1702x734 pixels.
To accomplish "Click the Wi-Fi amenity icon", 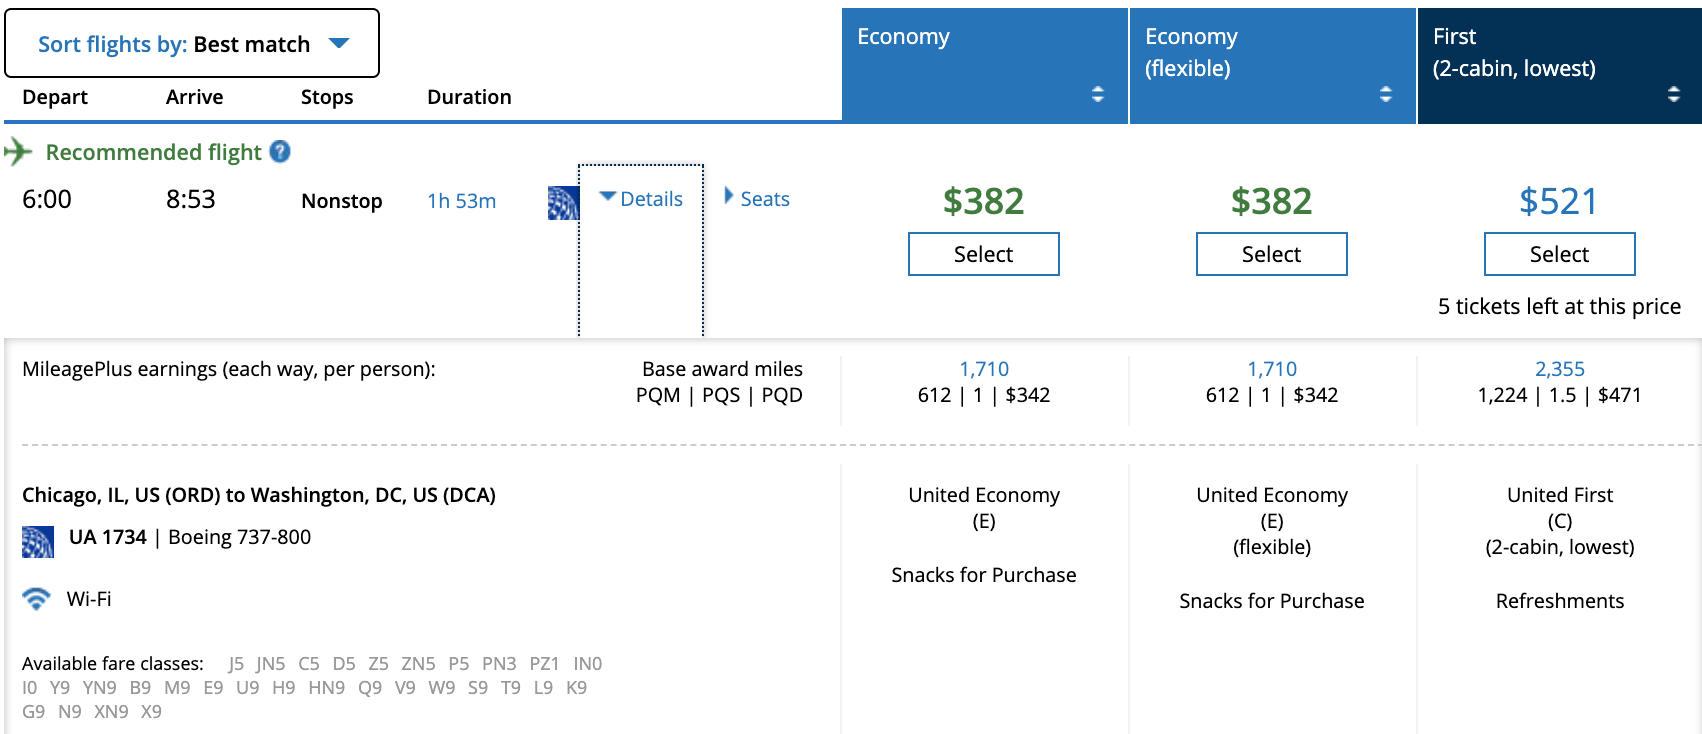I will tap(36, 599).
